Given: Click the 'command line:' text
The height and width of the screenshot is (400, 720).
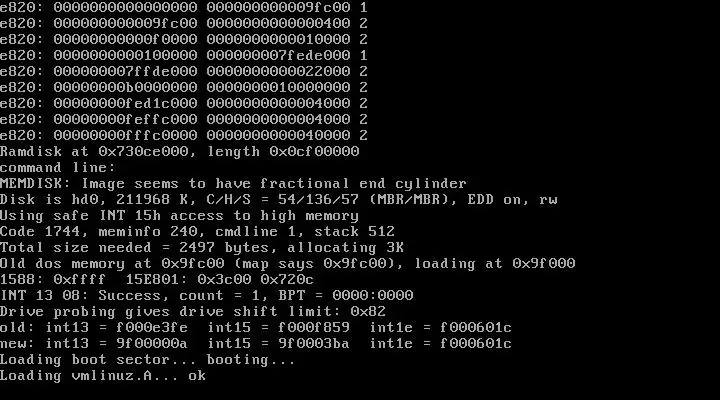Looking at the screenshot, I should coord(57,167).
